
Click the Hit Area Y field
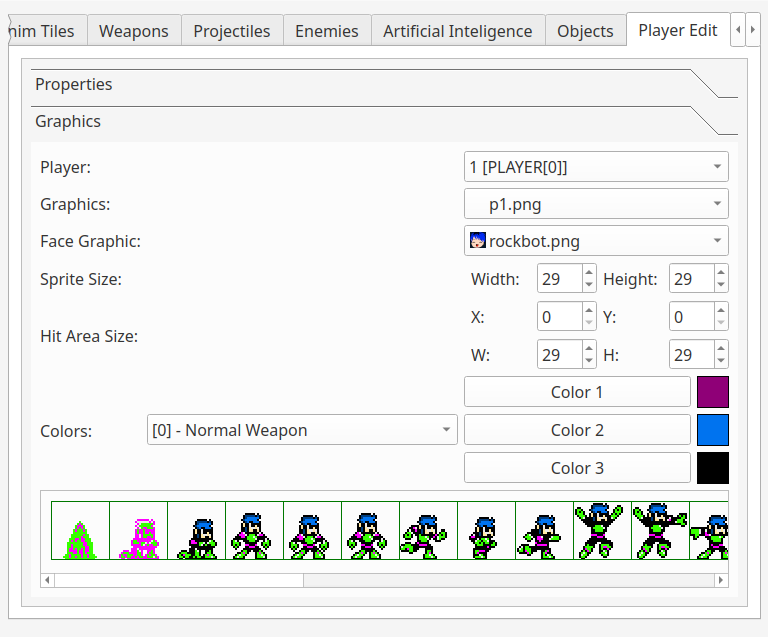pos(692,317)
